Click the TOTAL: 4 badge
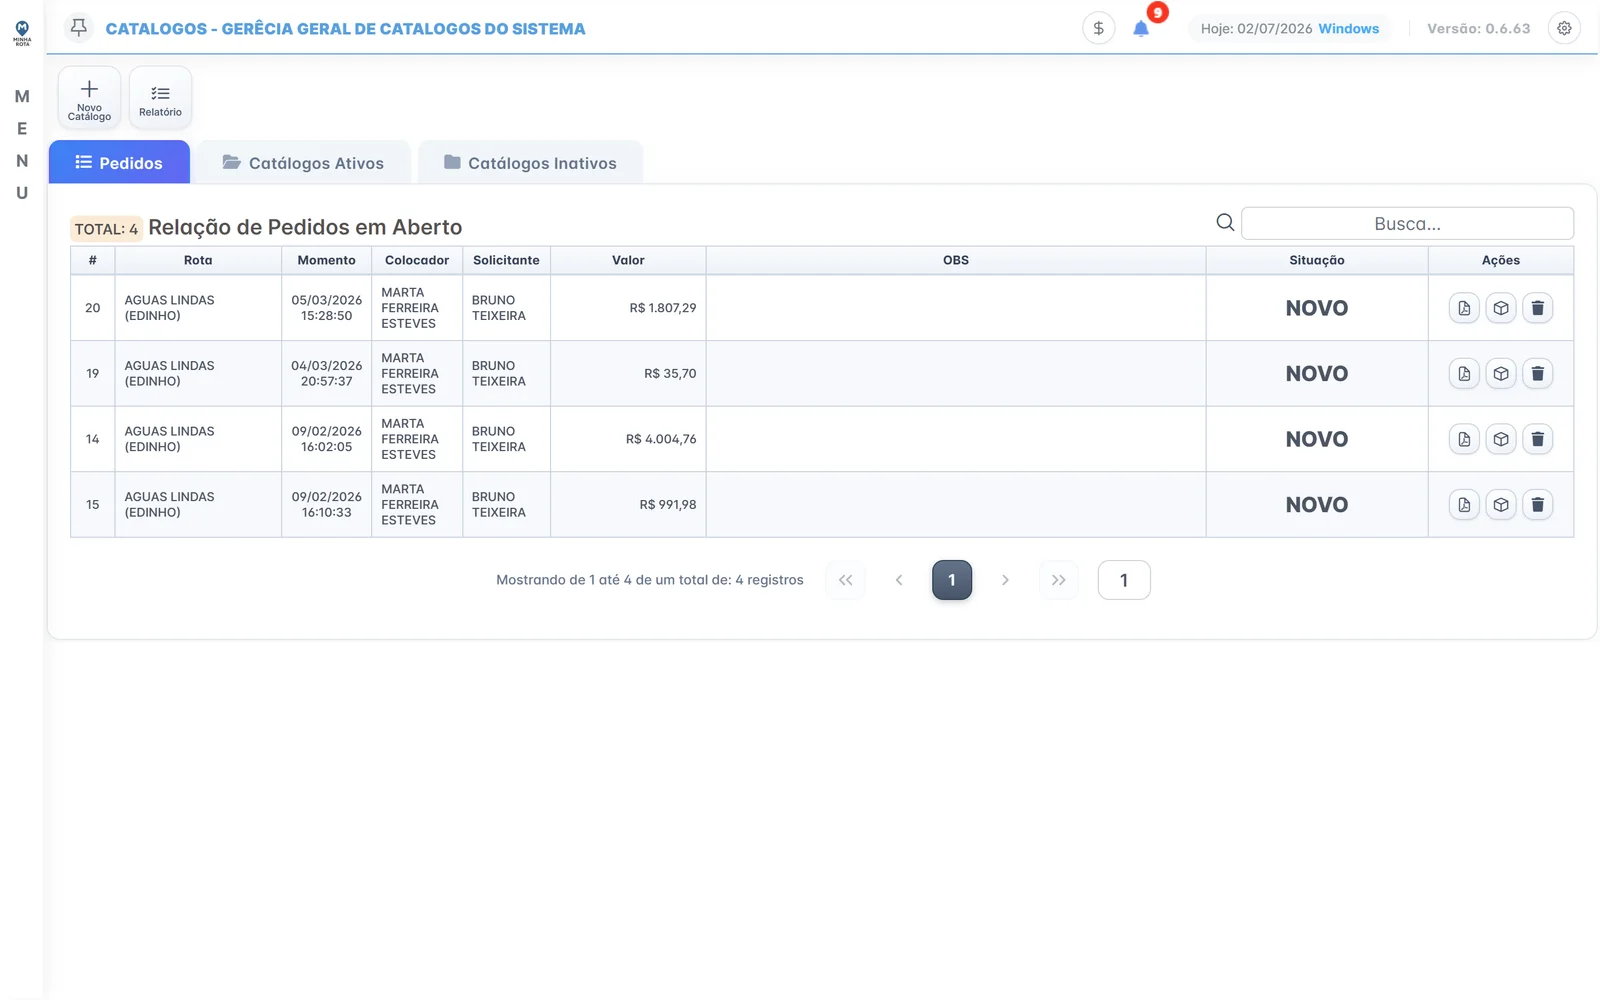Viewport: 1600px width, 1000px height. coord(106,229)
